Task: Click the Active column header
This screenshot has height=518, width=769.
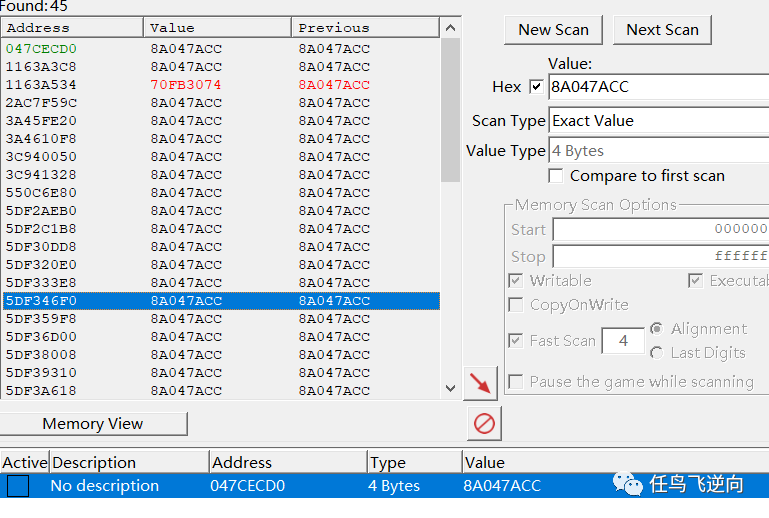Action: [25, 463]
